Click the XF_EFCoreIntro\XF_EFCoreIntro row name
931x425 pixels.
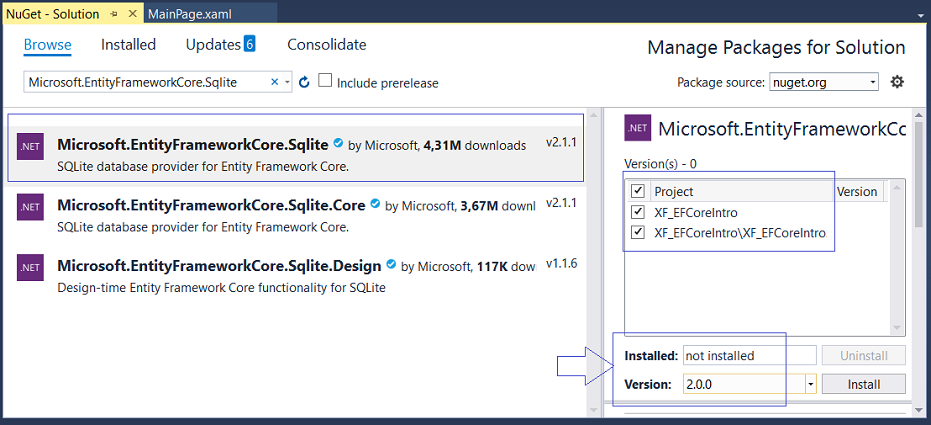click(x=740, y=233)
